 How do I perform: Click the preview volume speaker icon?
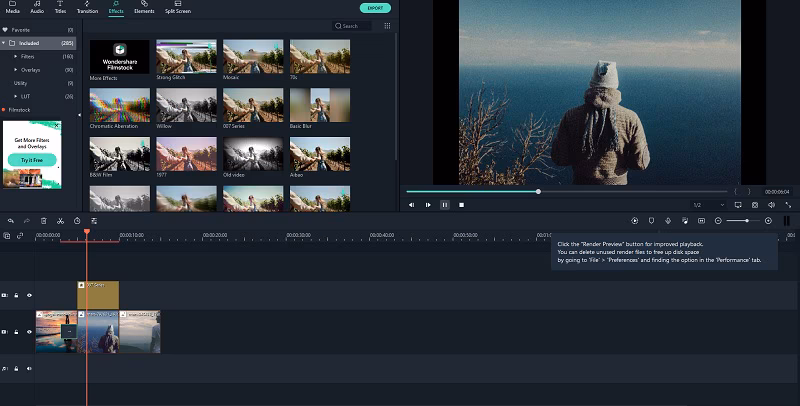tap(771, 204)
